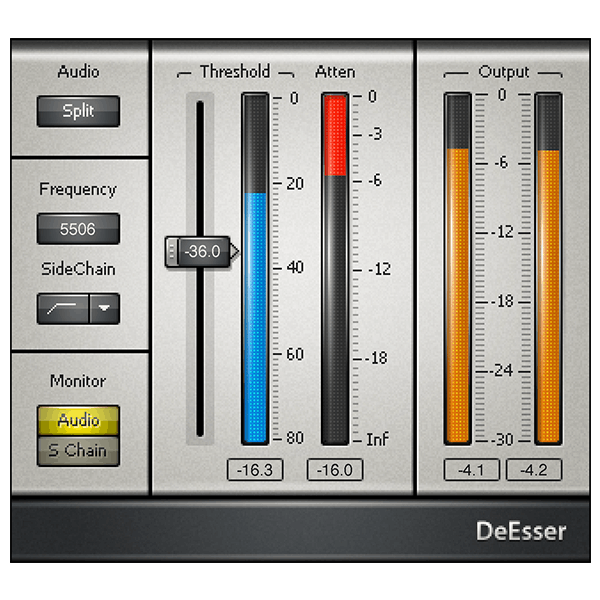Reset the Threshold peak readout -16.3
600x600 pixels.
(255, 470)
